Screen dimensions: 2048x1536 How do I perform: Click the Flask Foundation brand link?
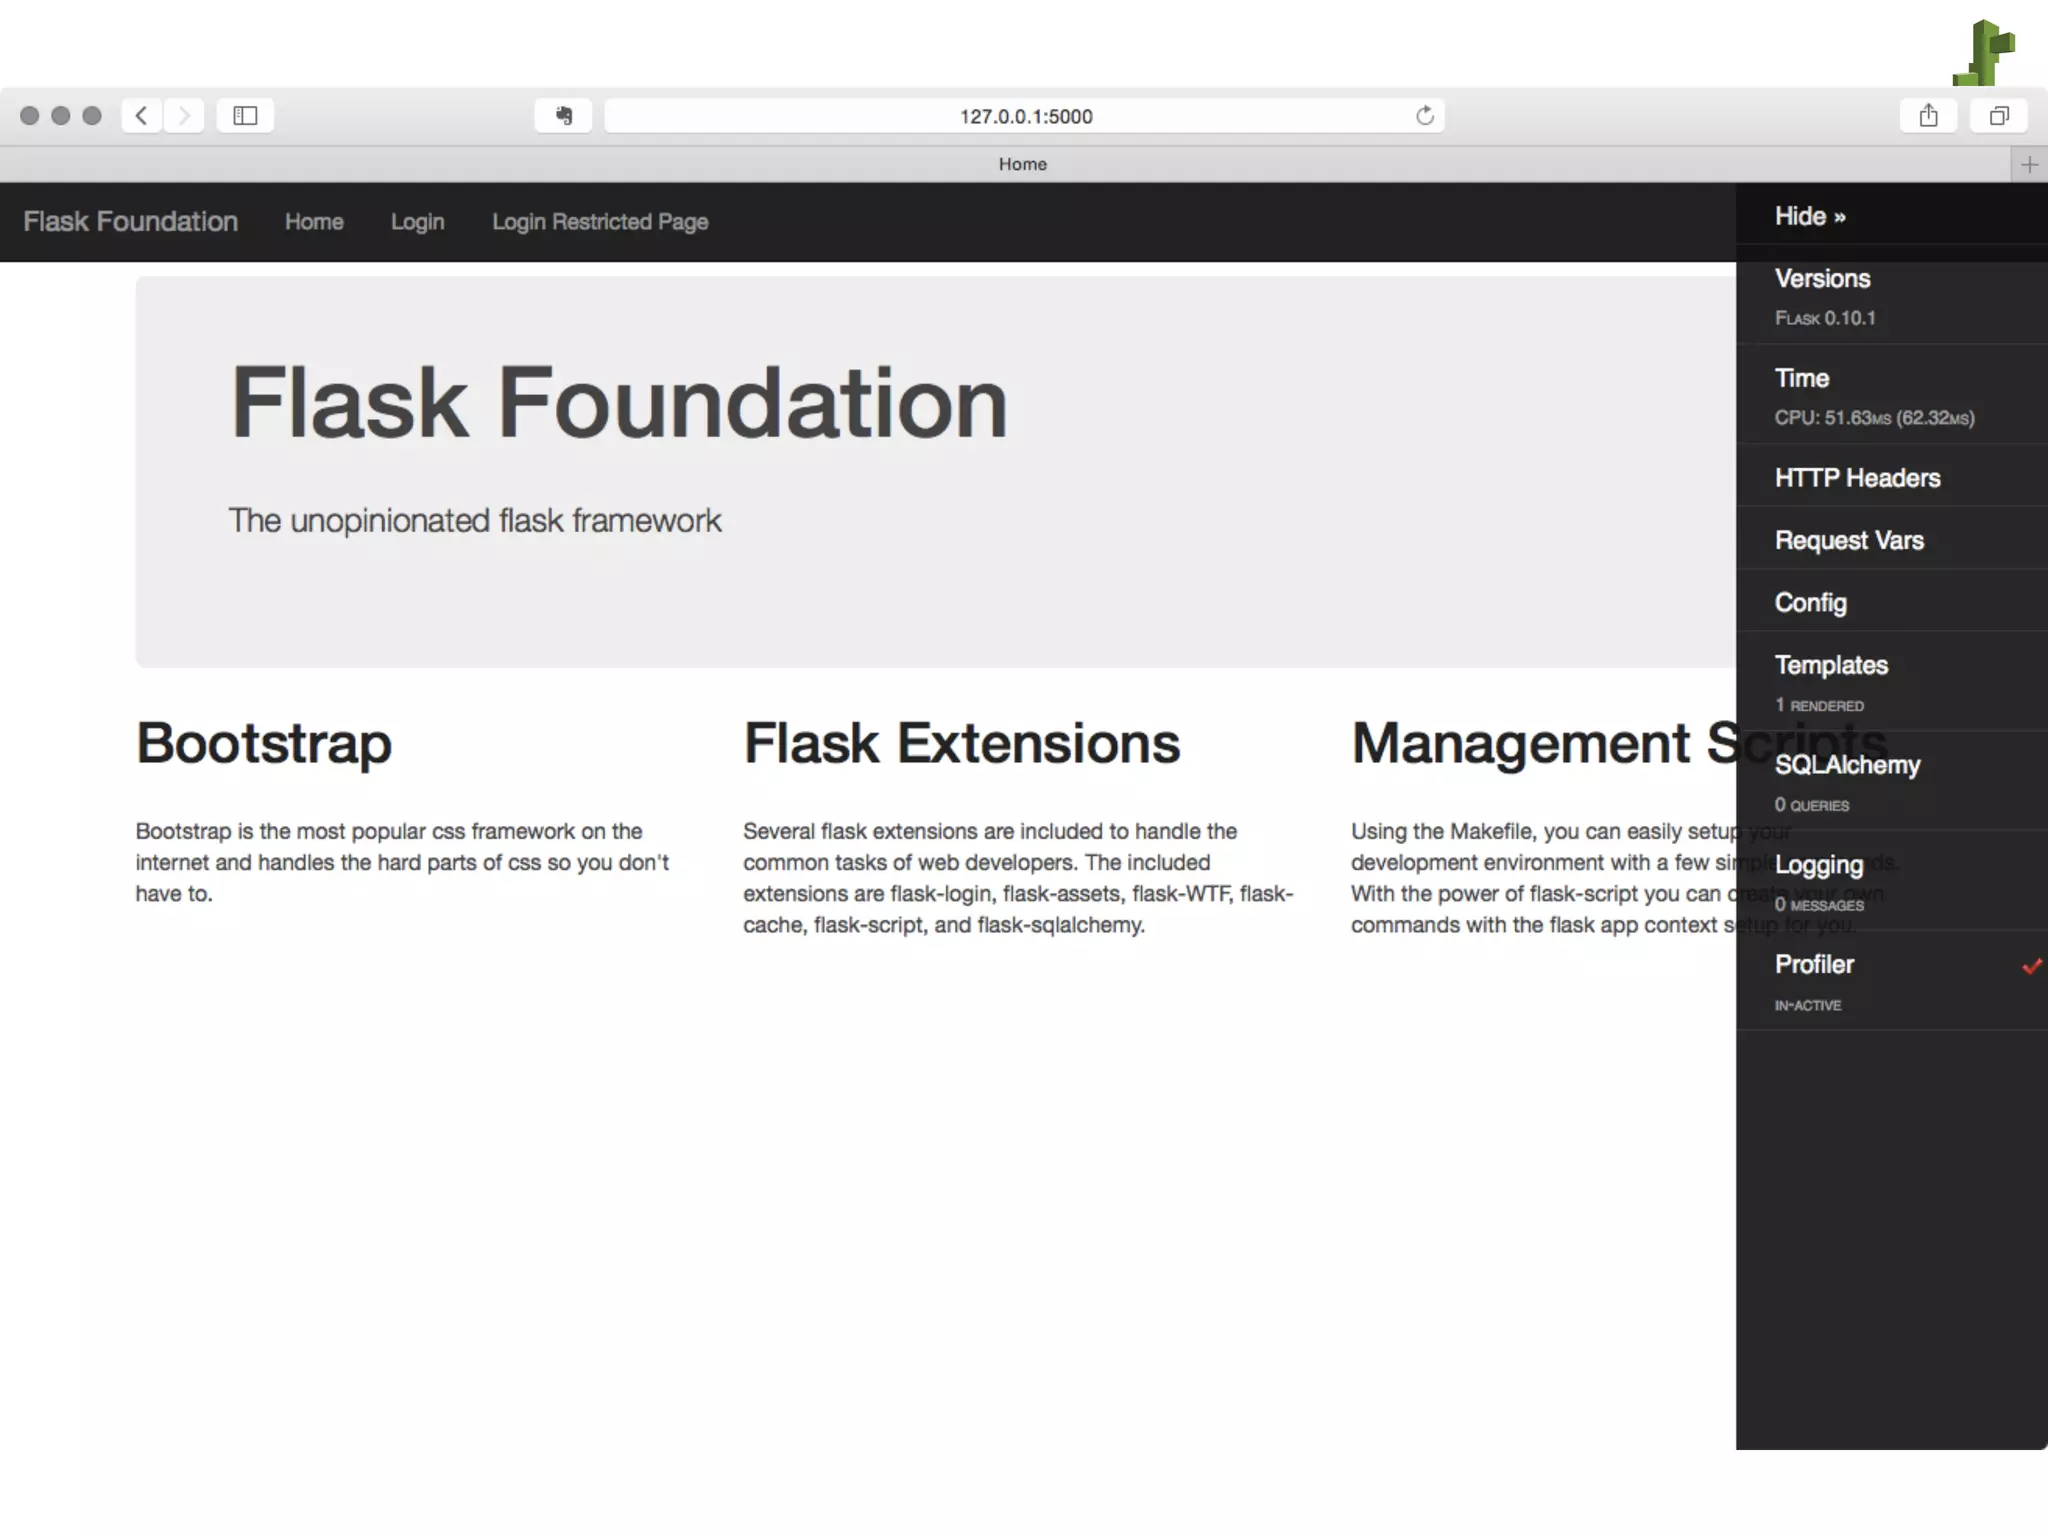[x=131, y=222]
